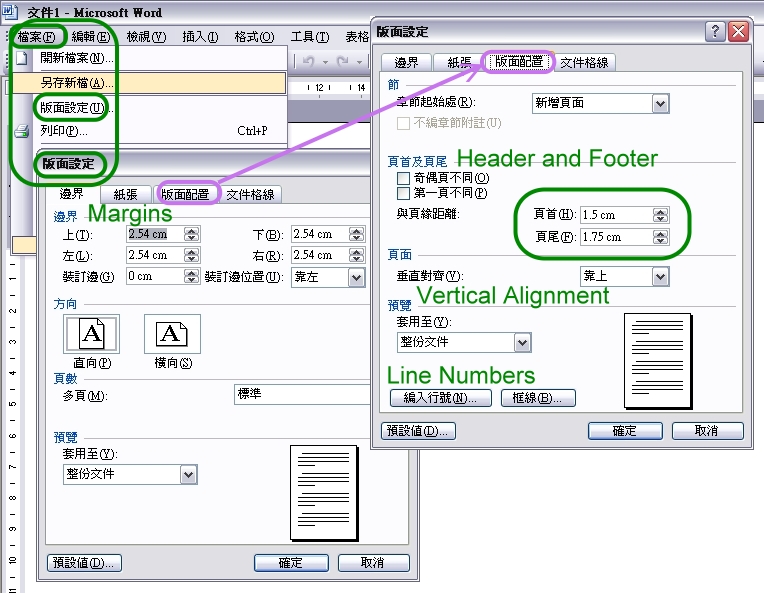Switch to 版面配置 tab in right dialog
Image resolution: width=764 pixels, height=593 pixels.
click(519, 61)
